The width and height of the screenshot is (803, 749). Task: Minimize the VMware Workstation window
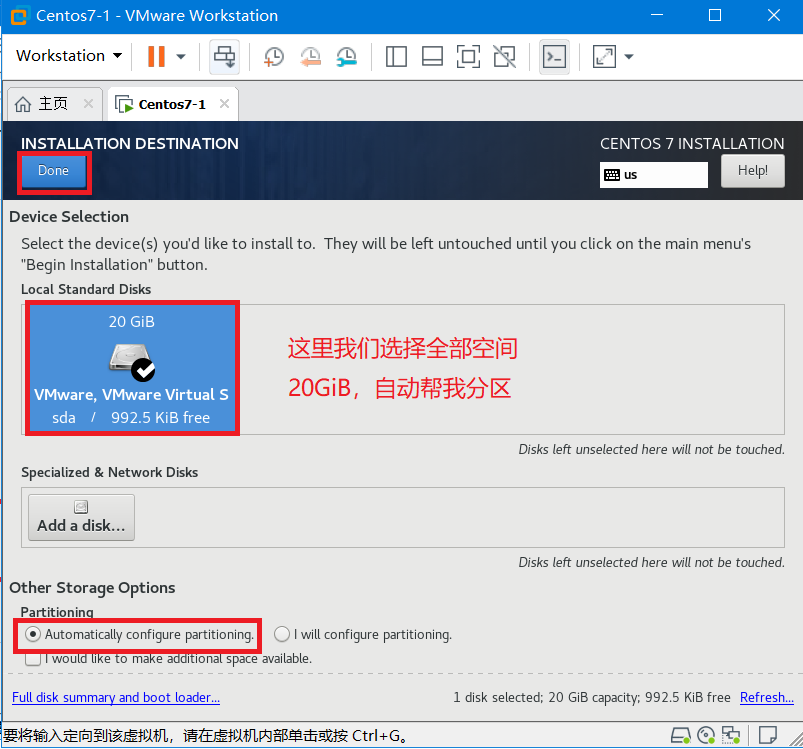point(657,15)
